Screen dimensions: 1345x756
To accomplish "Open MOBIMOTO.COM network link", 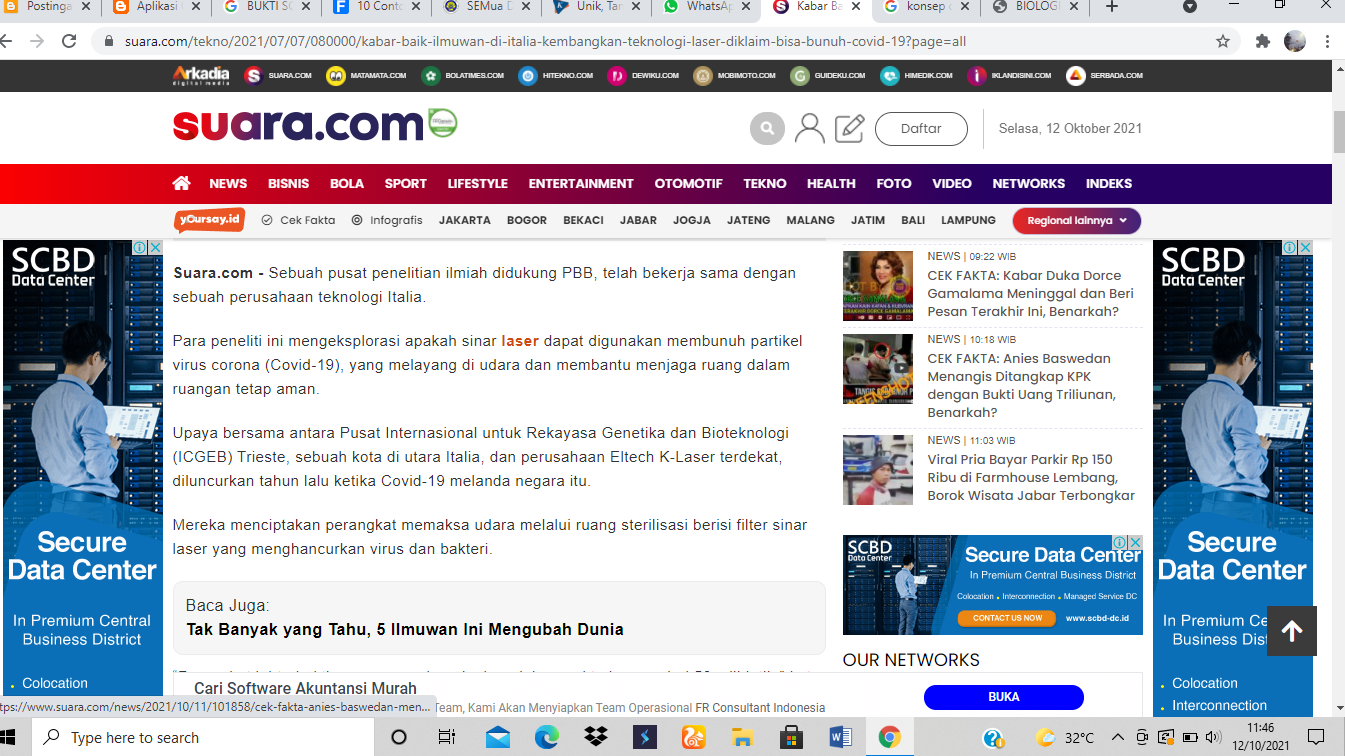I will pos(734,75).
